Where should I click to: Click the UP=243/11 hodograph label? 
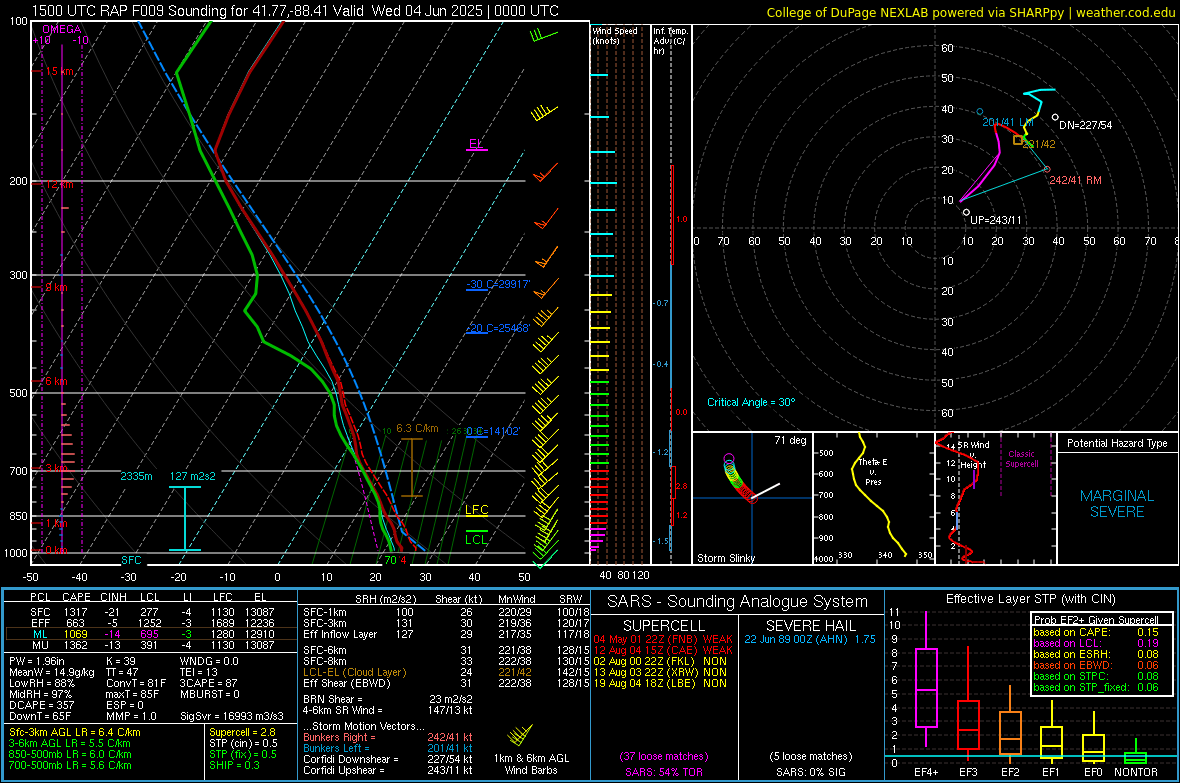tap(996, 220)
